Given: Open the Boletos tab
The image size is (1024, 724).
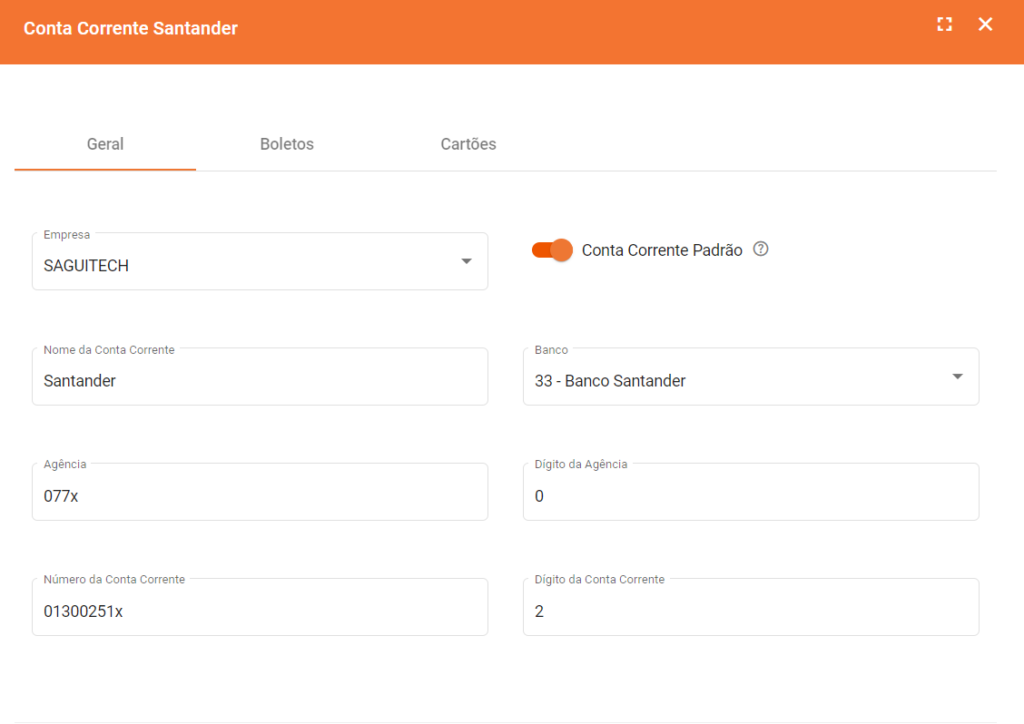Looking at the screenshot, I should coord(287,144).
